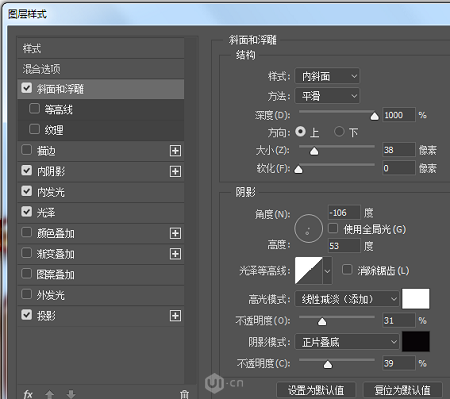Enable the 纹理 checkbox
The width and height of the screenshot is (450, 399).
point(34,129)
